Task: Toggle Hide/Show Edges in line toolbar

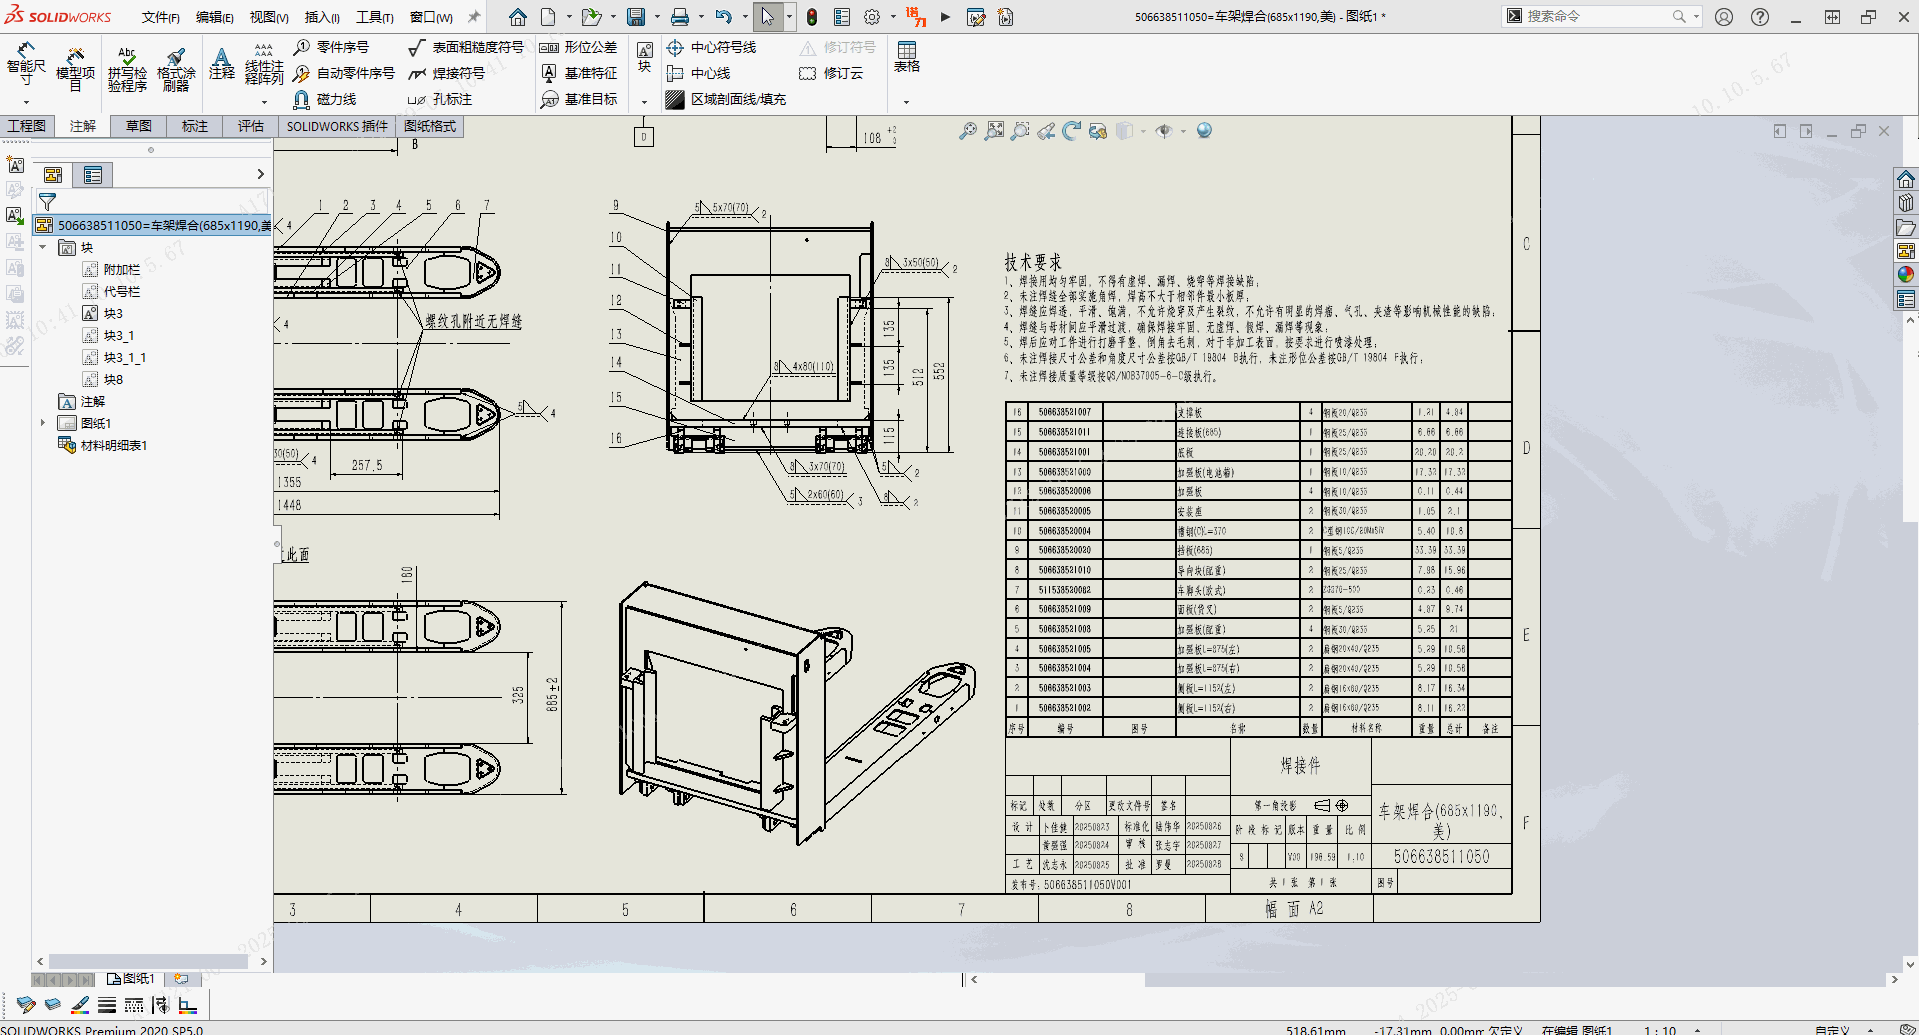Action: click(x=161, y=1005)
